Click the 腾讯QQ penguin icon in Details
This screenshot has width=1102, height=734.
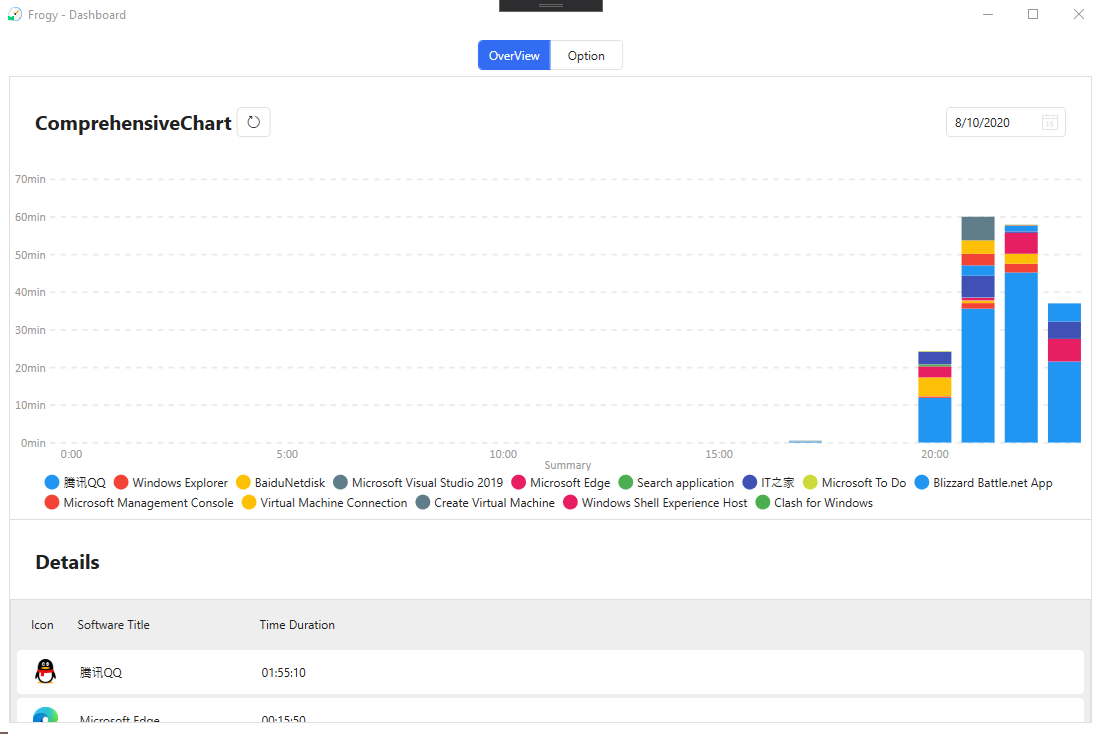[x=45, y=672]
